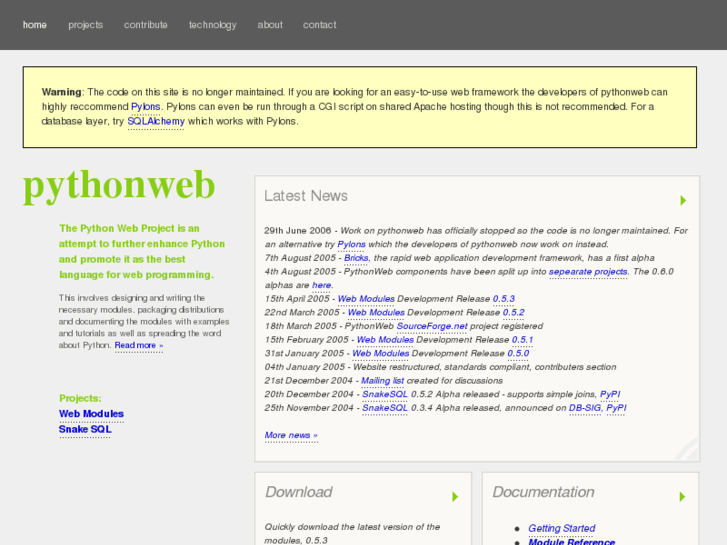
Task: Open PyPI link in 25th November entry
Action: pos(617,408)
